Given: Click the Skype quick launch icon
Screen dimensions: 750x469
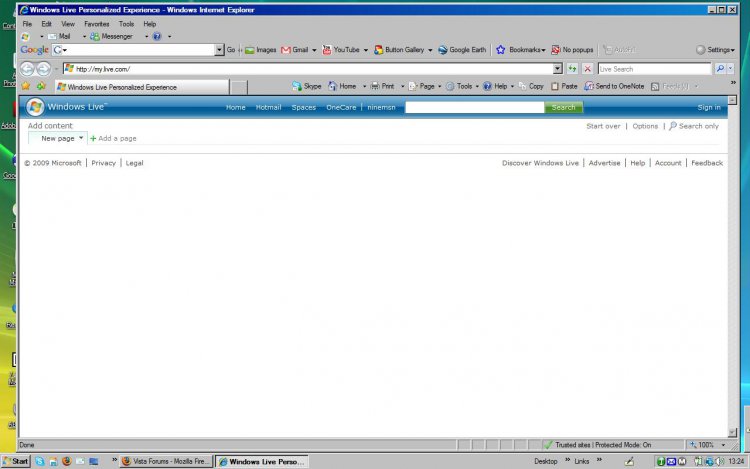Looking at the screenshot, I should click(x=39, y=461).
